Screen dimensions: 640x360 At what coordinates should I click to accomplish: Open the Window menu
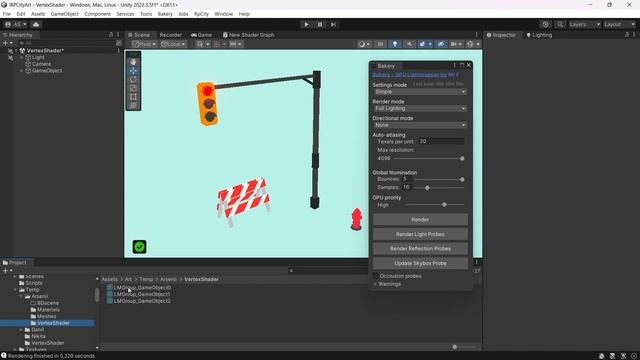pos(224,14)
